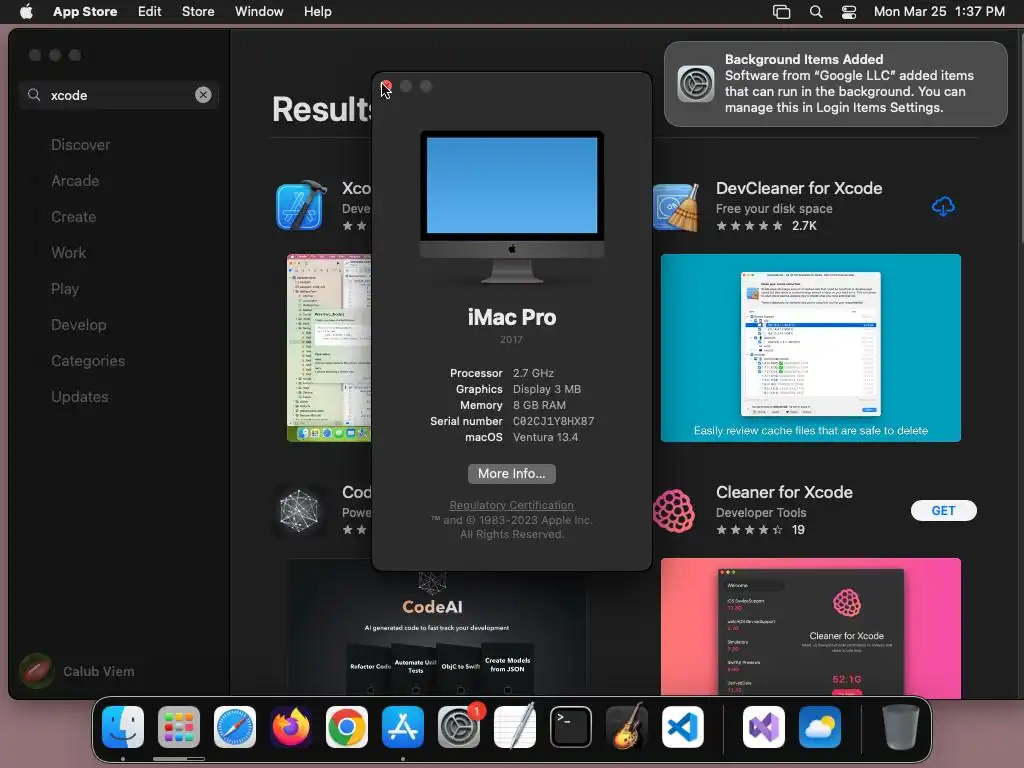Open TextEdit from the Dock

pyautogui.click(x=515, y=727)
